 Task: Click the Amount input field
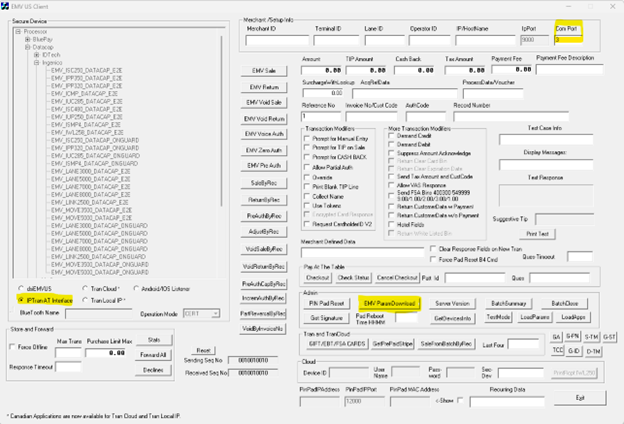click(322, 70)
